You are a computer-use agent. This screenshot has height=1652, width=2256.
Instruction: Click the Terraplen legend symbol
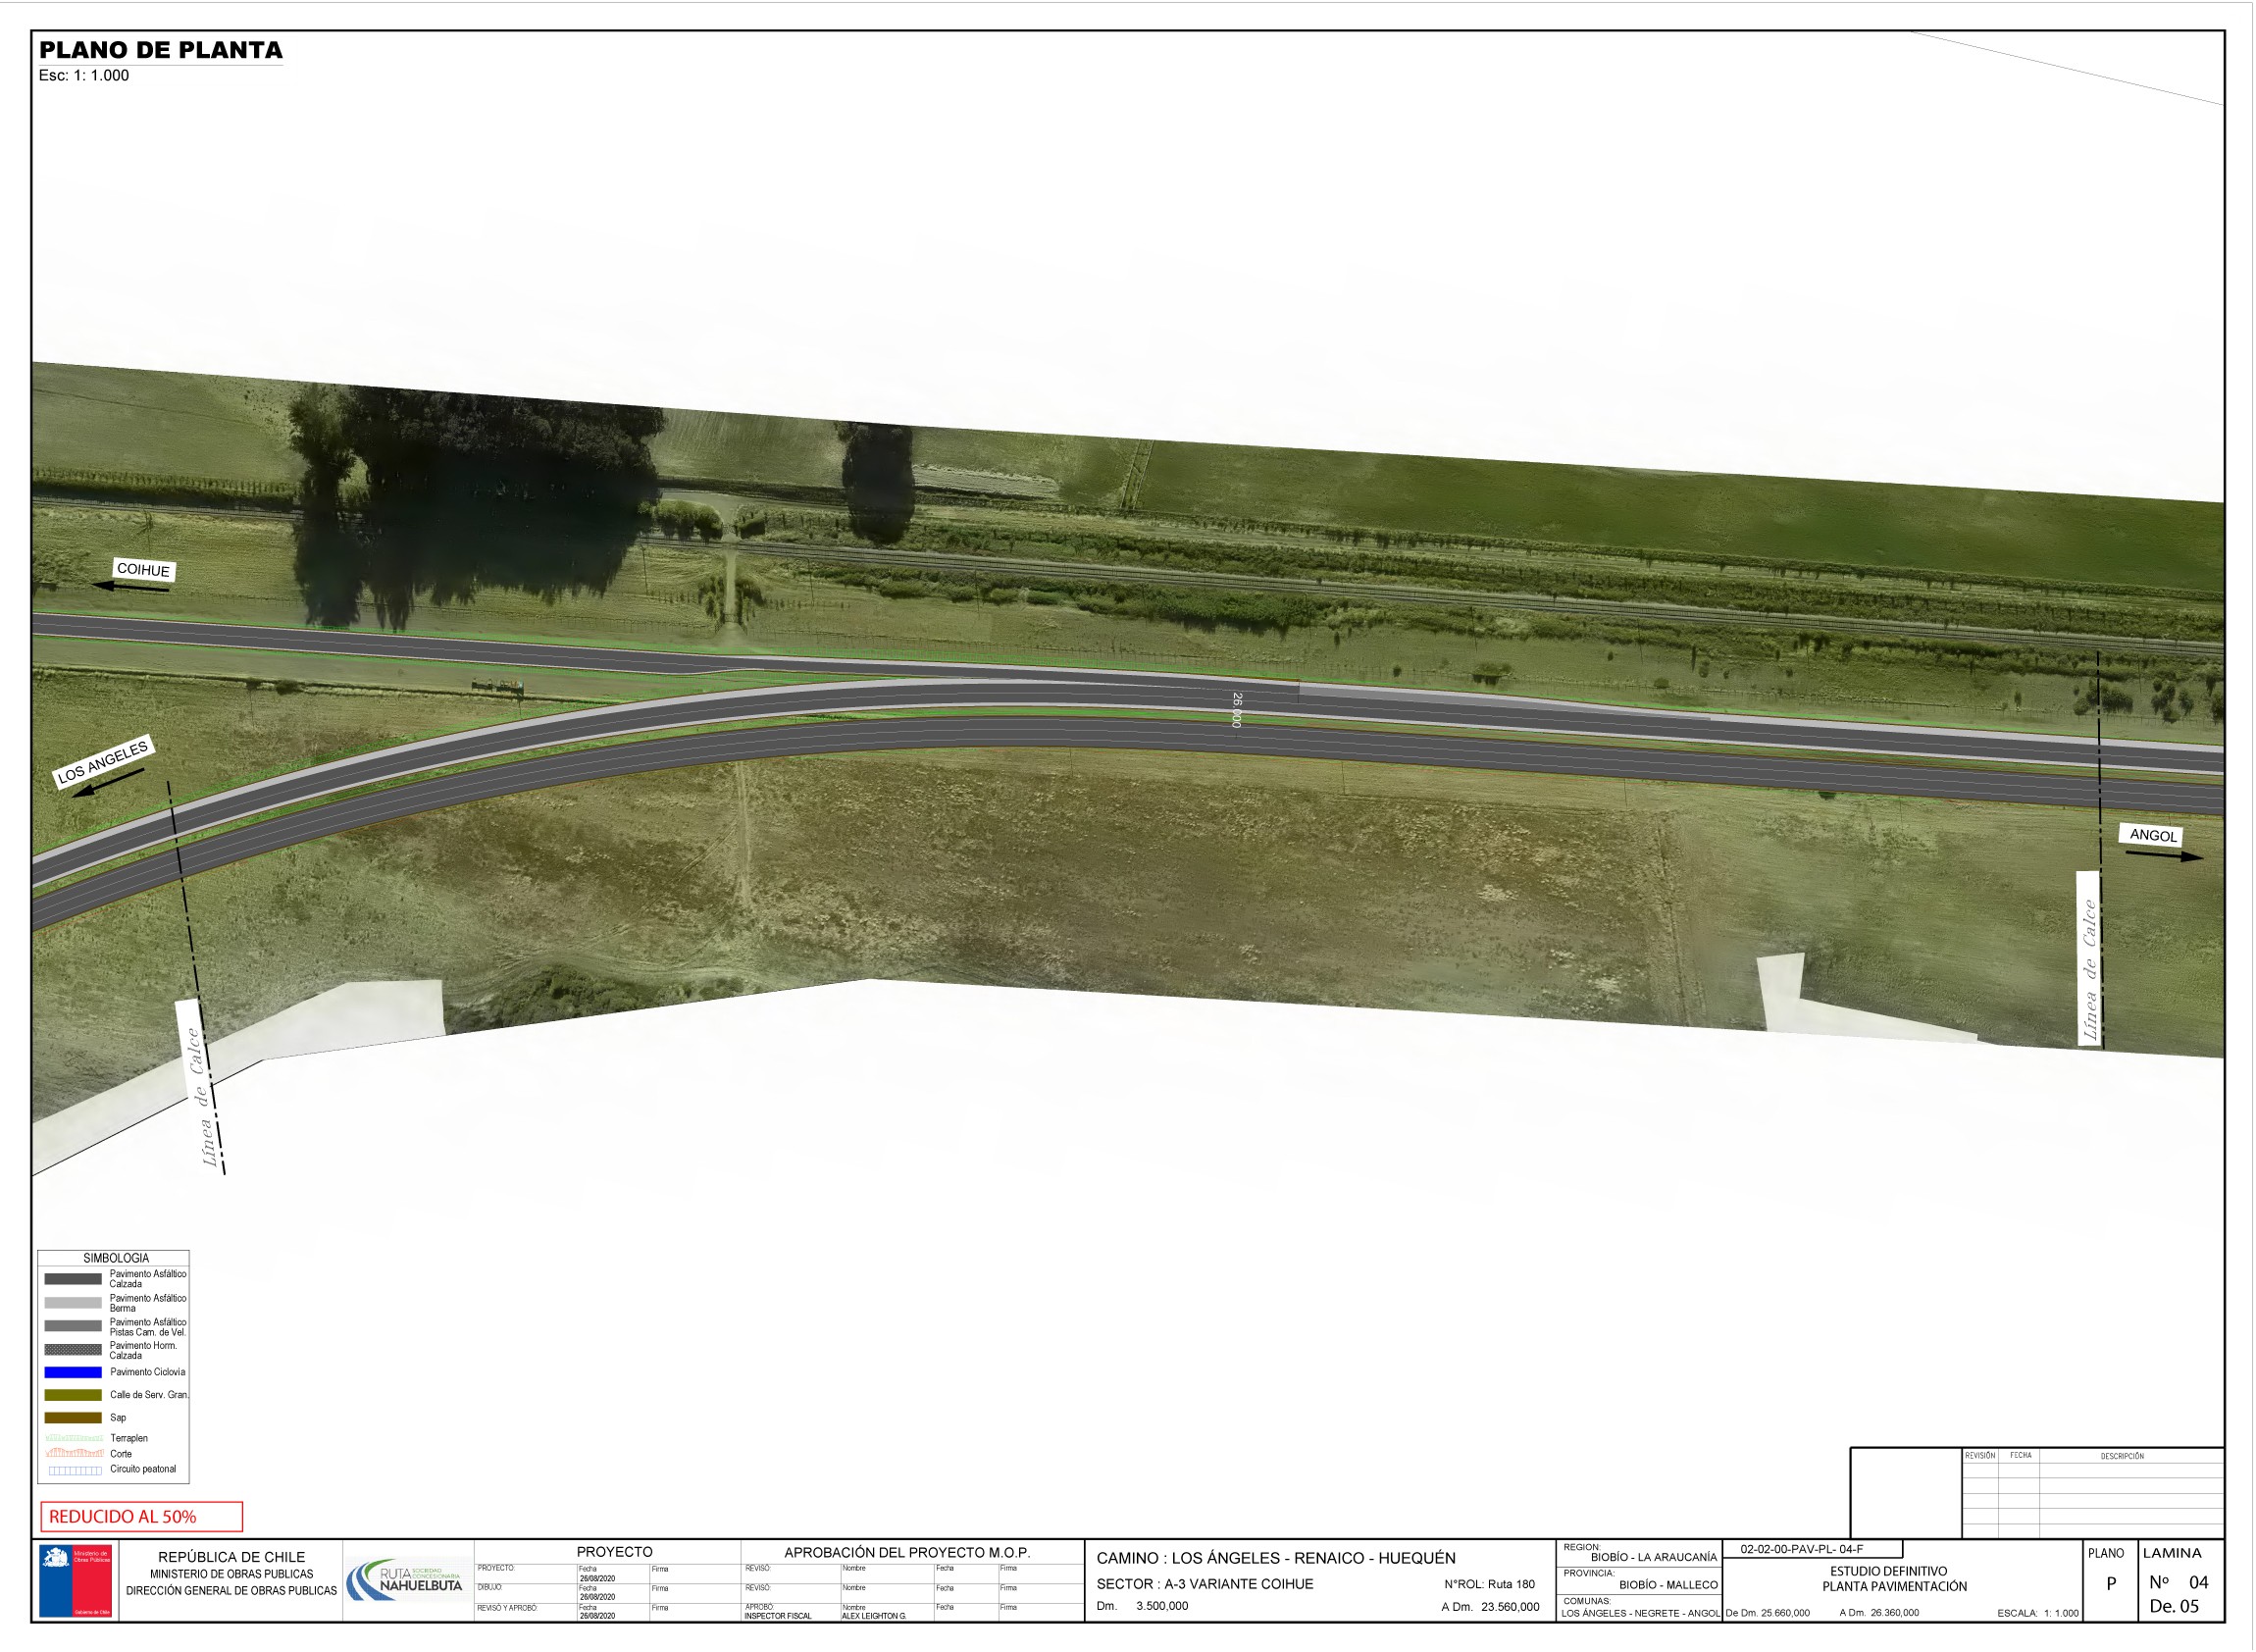tap(74, 1438)
